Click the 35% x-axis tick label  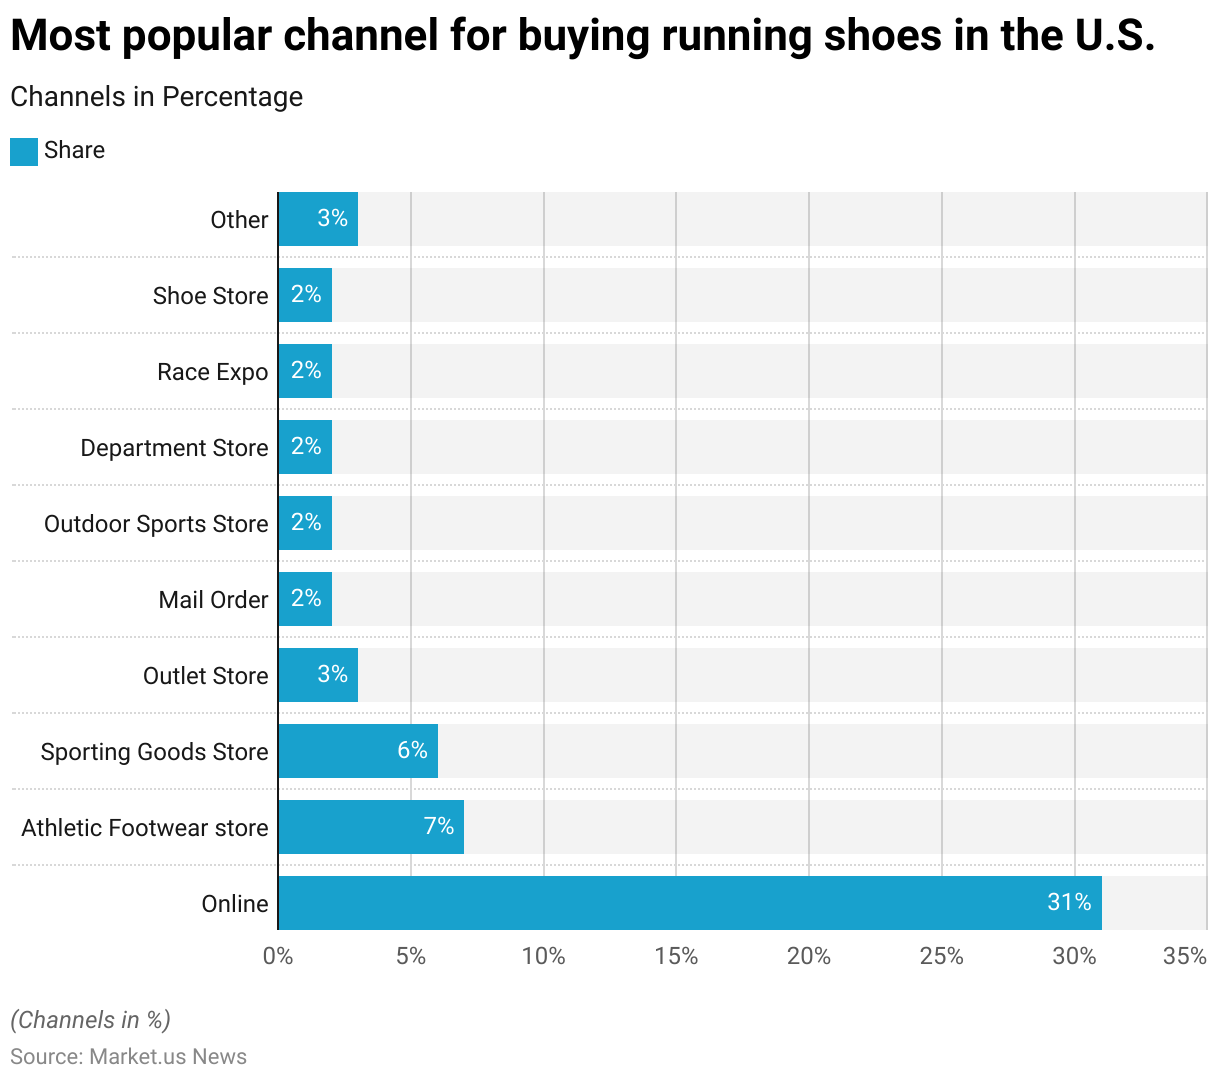[x=1185, y=957]
